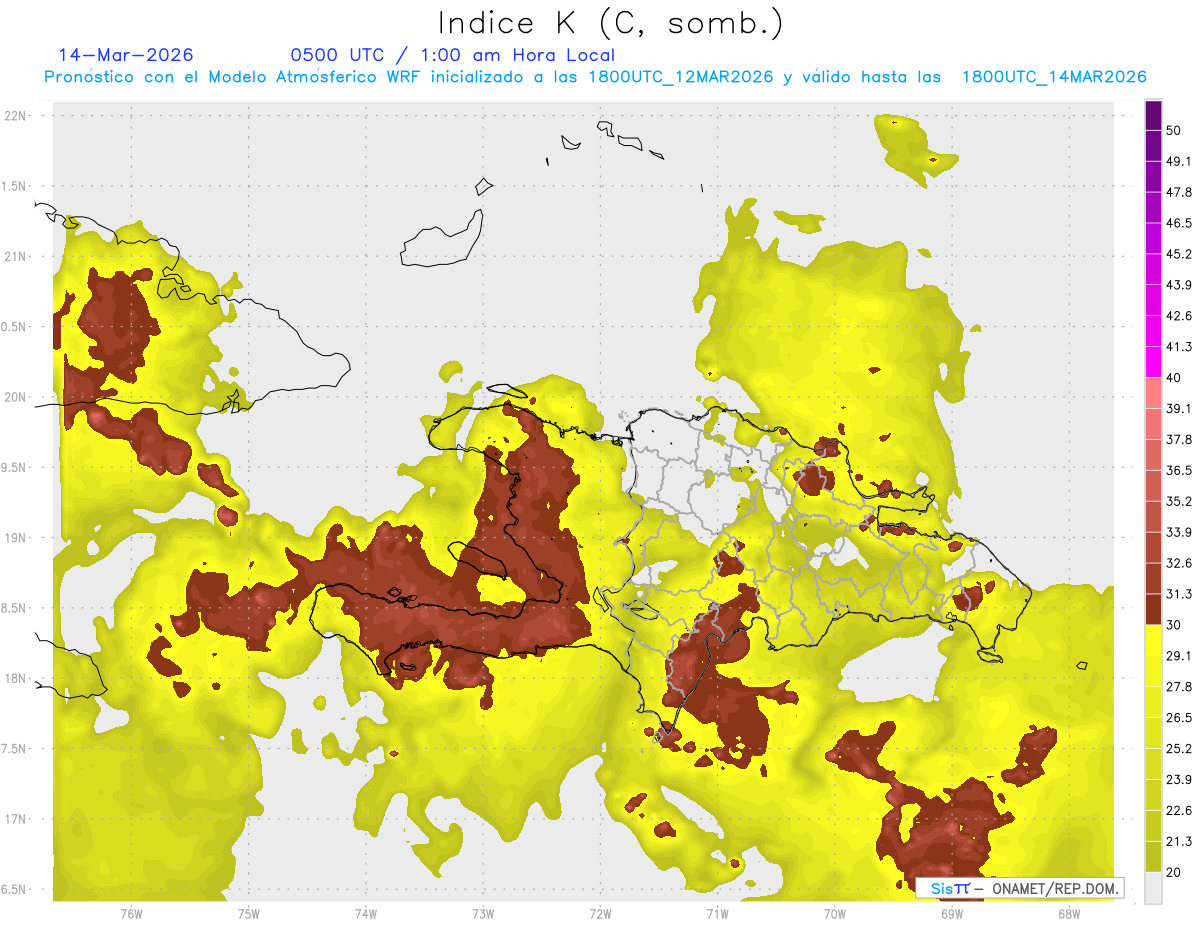Viewport: 1200px width, 927px height.
Task: Select the salmon pink swatch just below 40
Action: (1153, 393)
